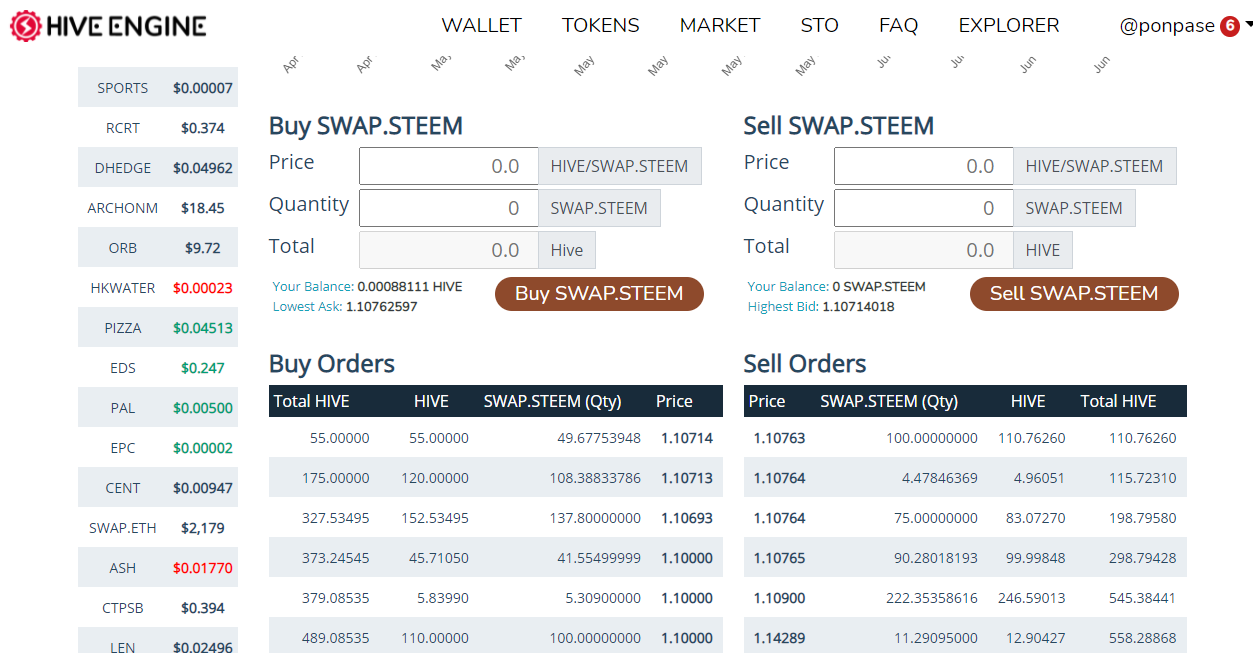1253x653 pixels.
Task: Focus the Buy Price input field
Action: pyautogui.click(x=449, y=166)
